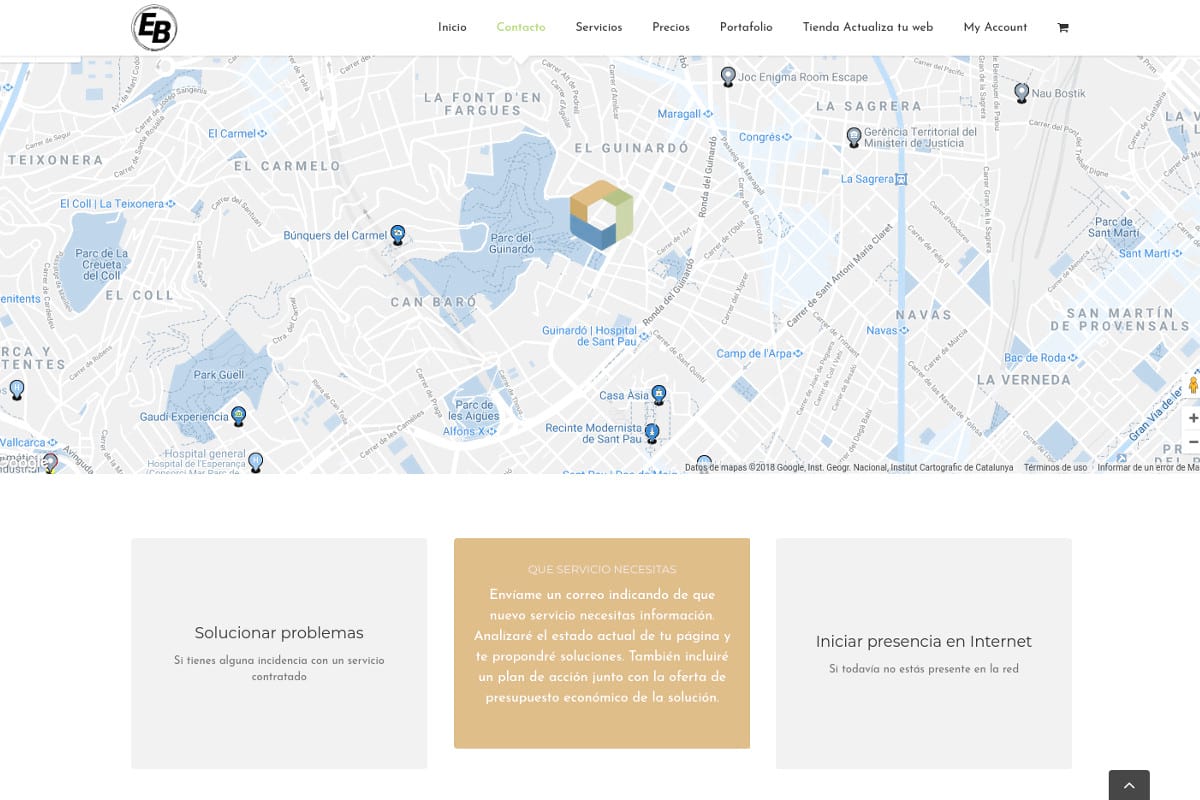The width and height of the screenshot is (1200, 800).
Task: Click the Street View pegman icon
Action: [1193, 386]
